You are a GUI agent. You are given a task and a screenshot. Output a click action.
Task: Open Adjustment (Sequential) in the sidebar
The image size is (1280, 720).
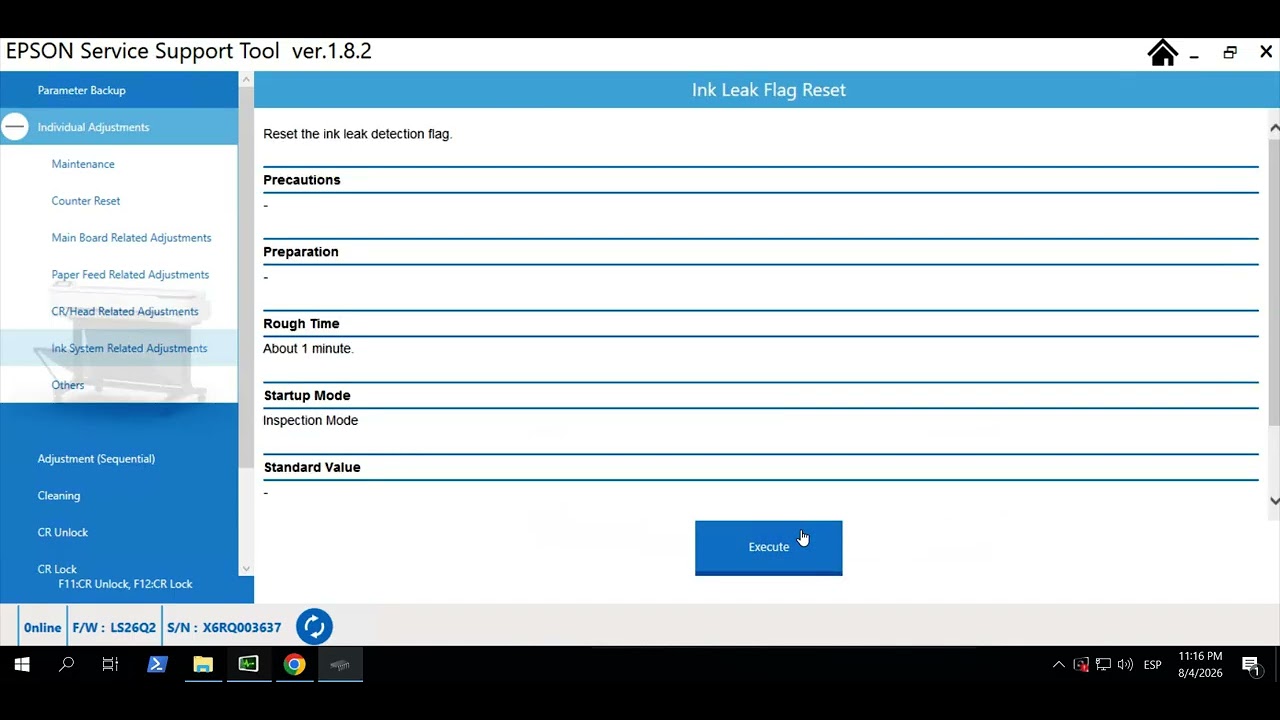coord(96,459)
